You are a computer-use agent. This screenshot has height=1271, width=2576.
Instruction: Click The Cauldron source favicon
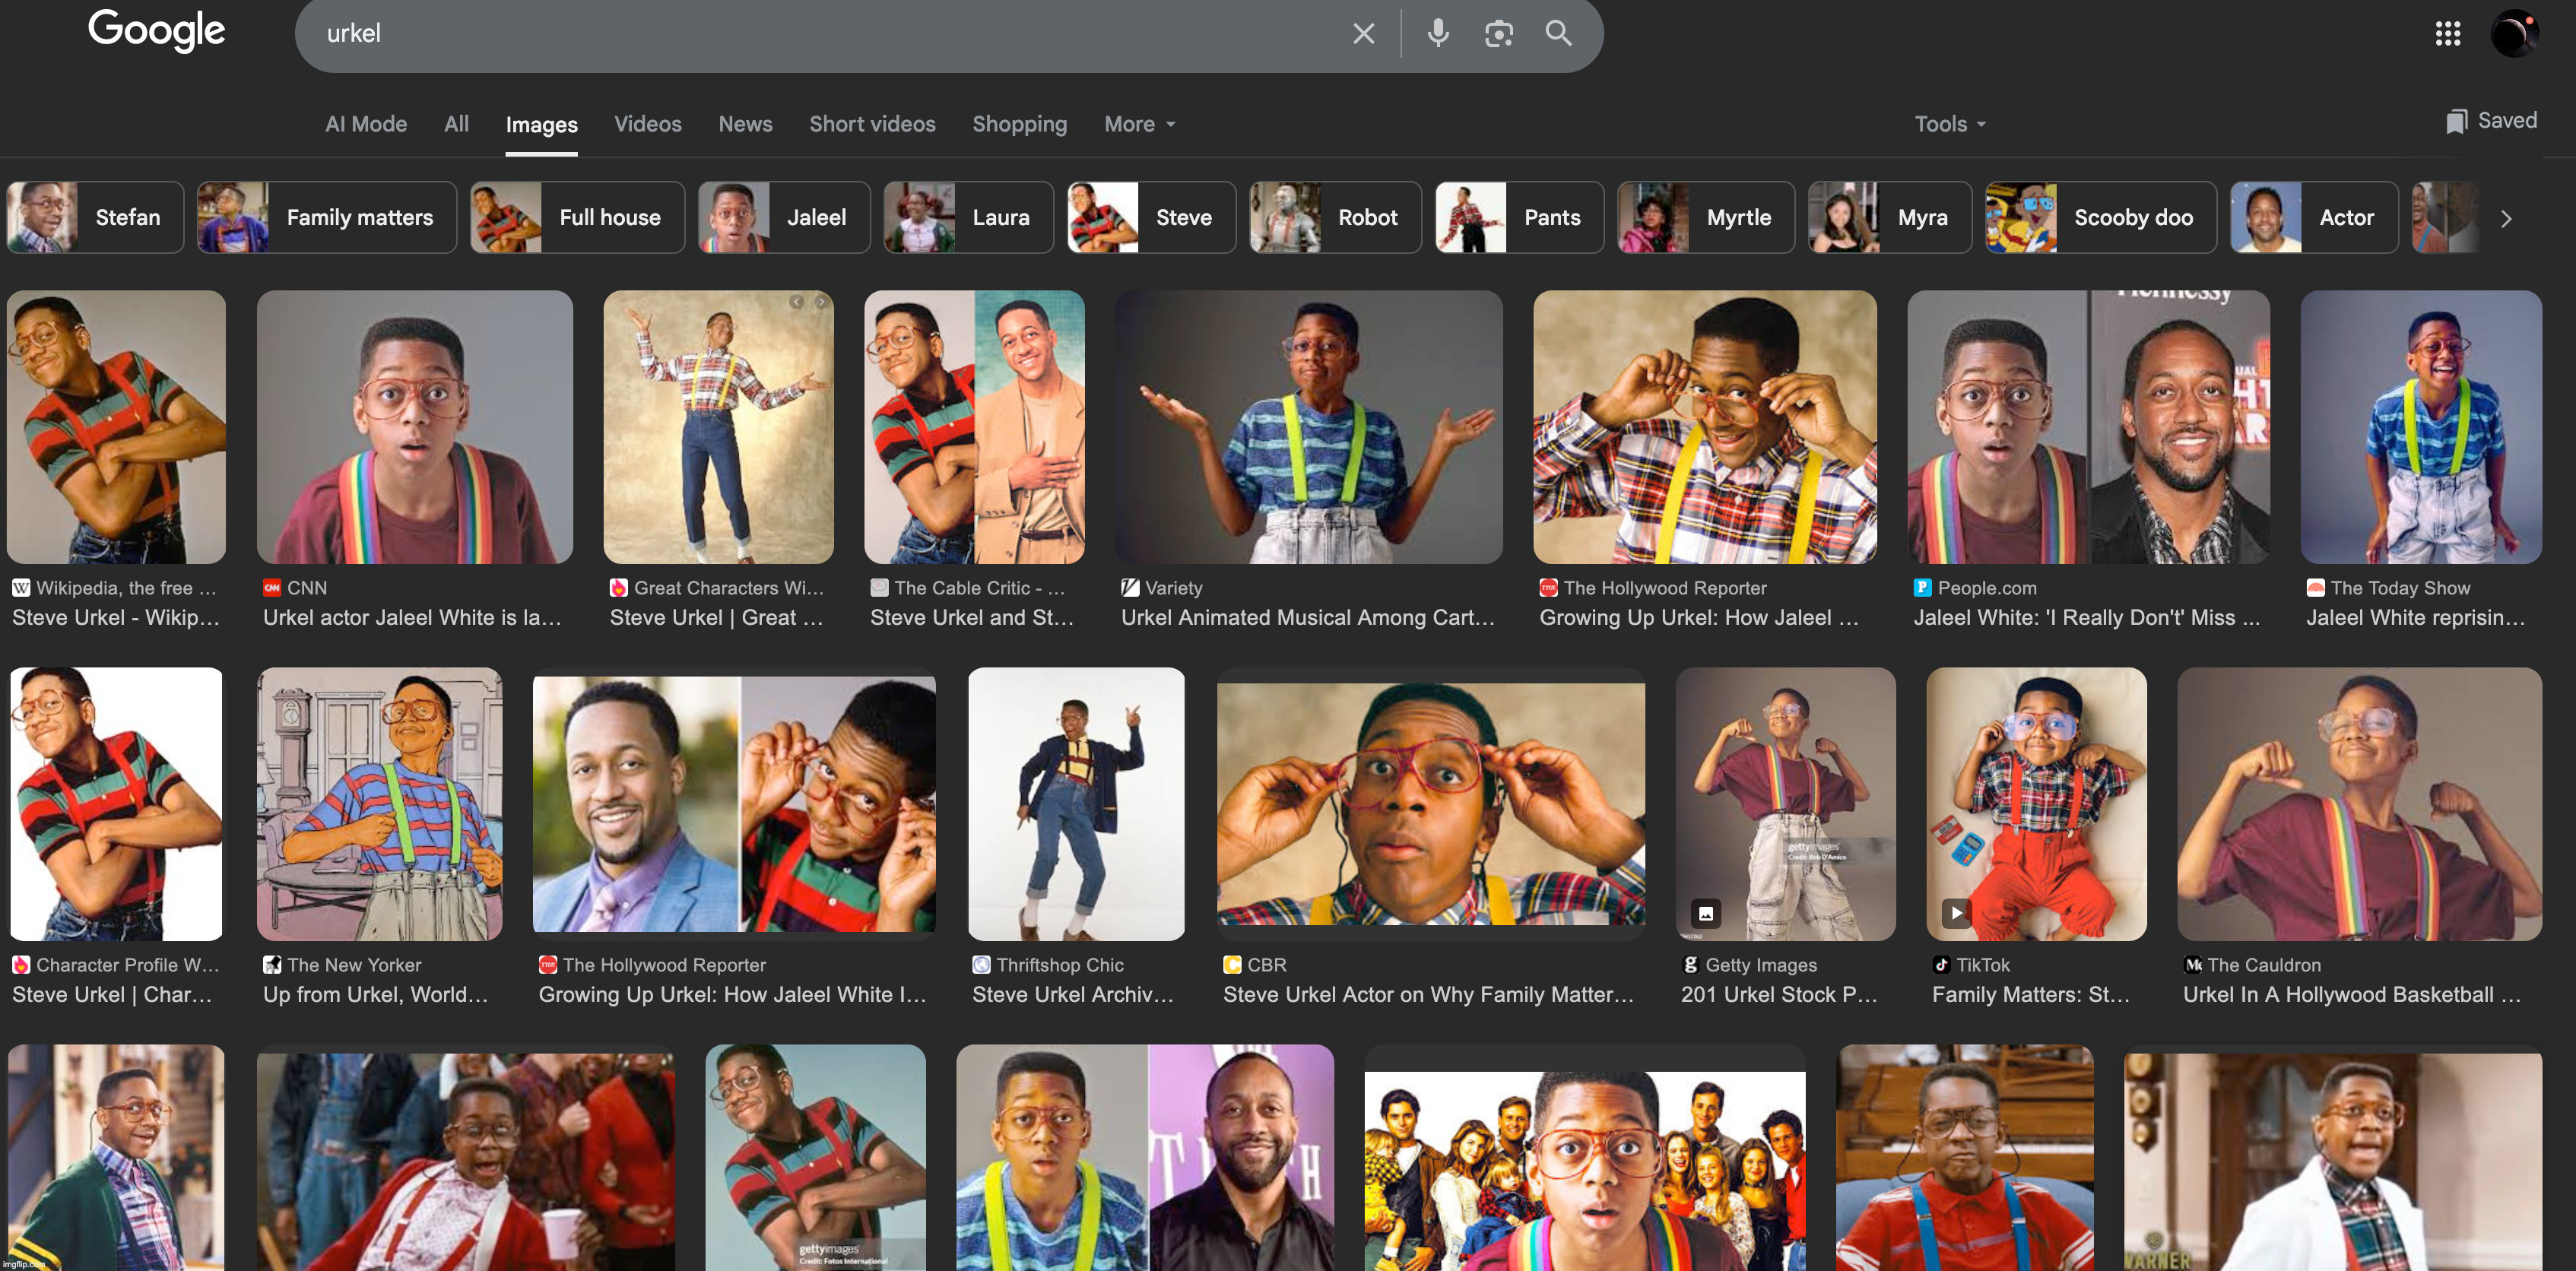pyautogui.click(x=2192, y=965)
